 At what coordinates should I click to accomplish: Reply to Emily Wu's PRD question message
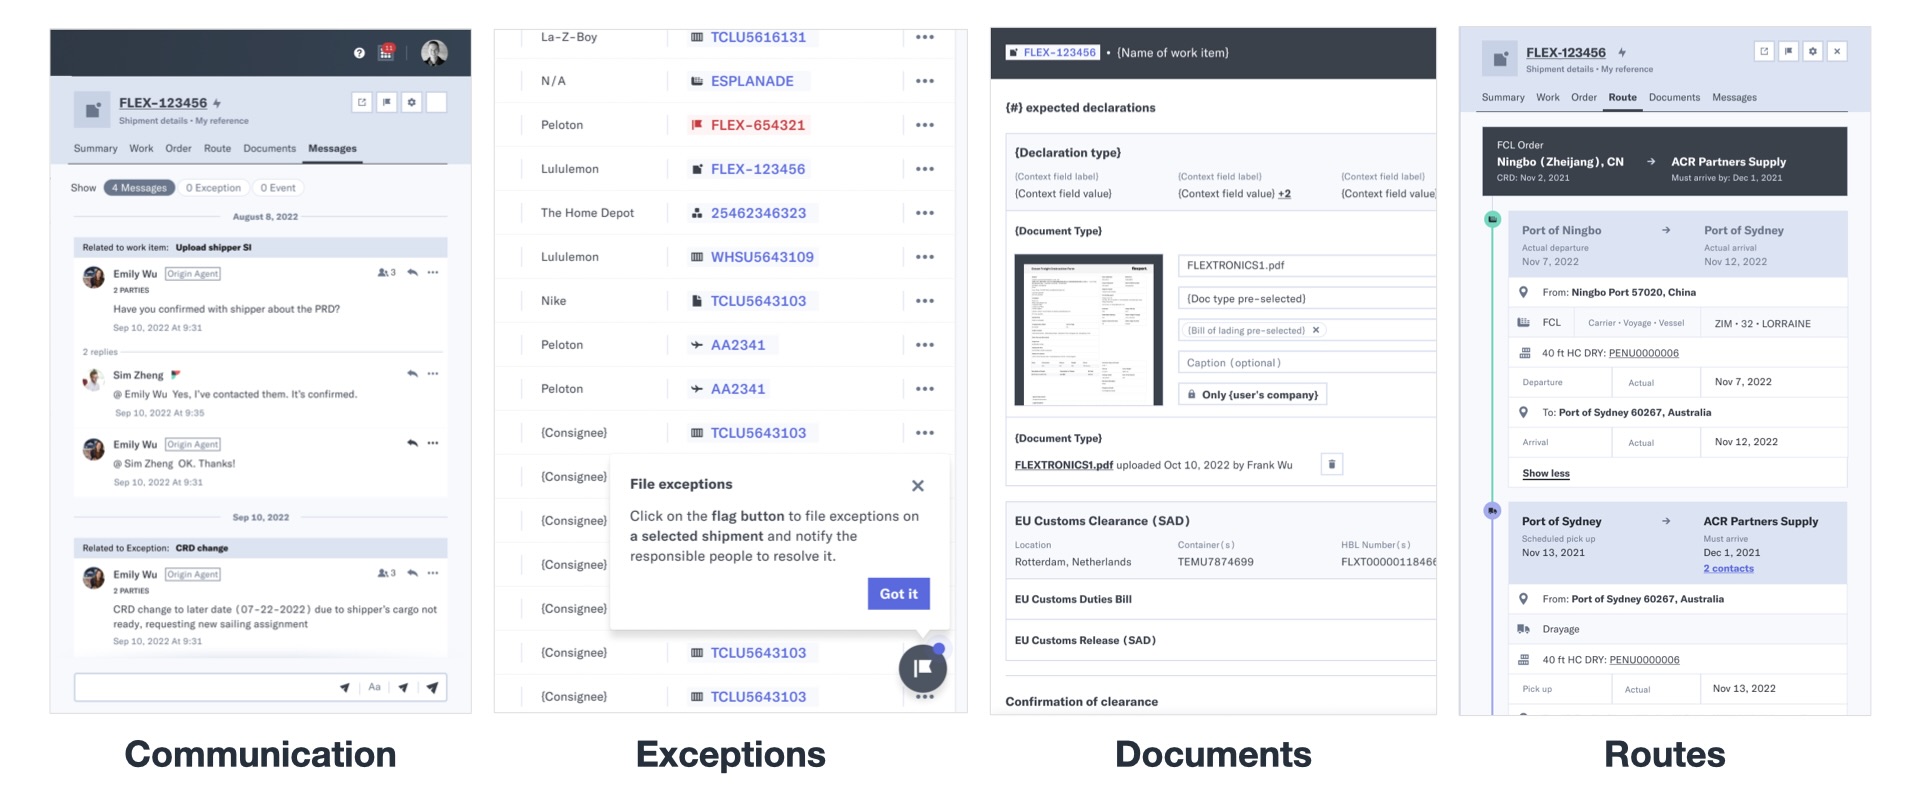[x=412, y=273]
